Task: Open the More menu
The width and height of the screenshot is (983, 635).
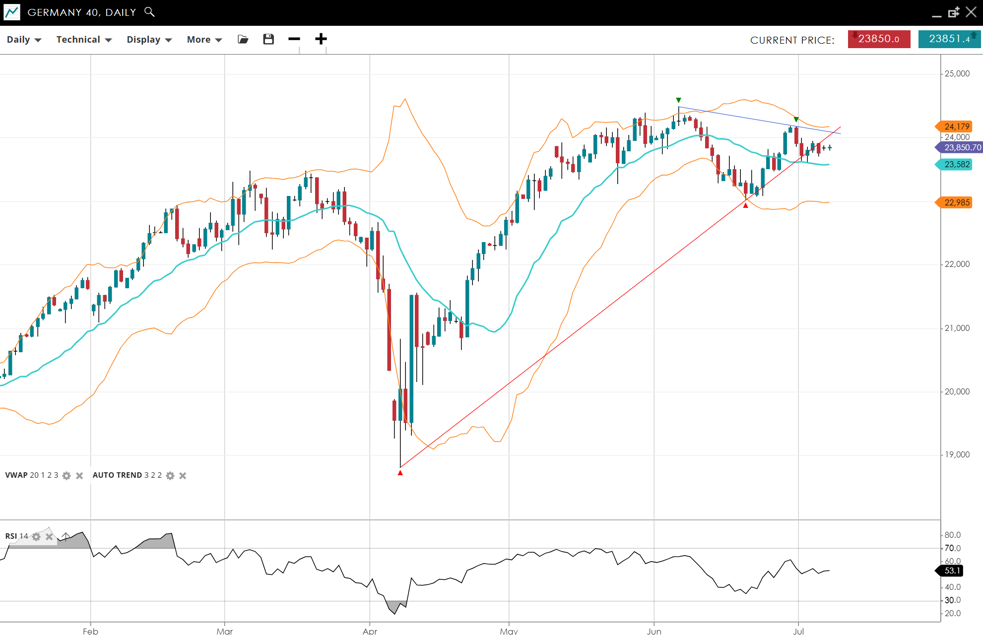Action: coord(204,40)
